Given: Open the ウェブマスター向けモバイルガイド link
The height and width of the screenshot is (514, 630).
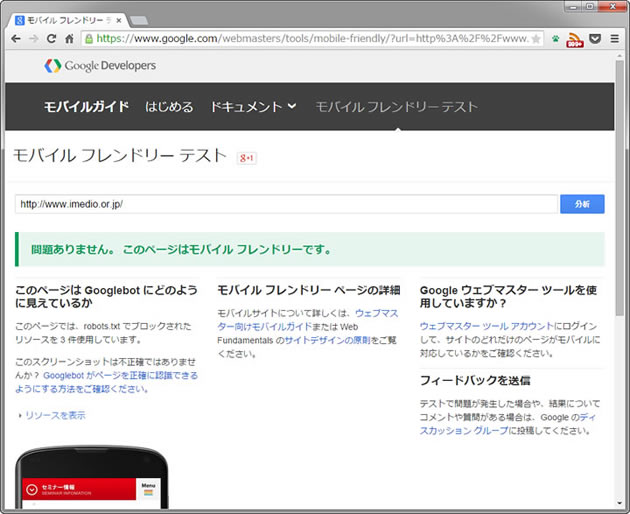Looking at the screenshot, I should tap(308, 320).
